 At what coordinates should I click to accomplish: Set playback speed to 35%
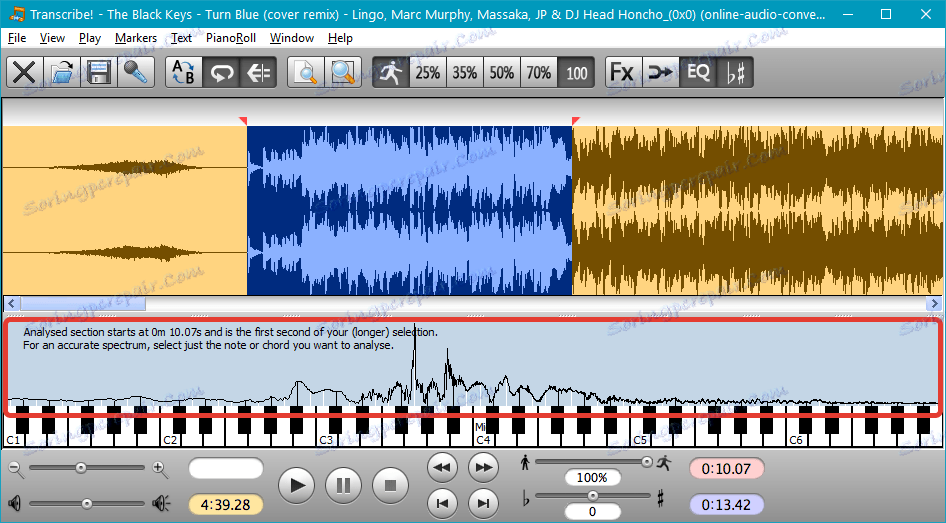click(465, 73)
